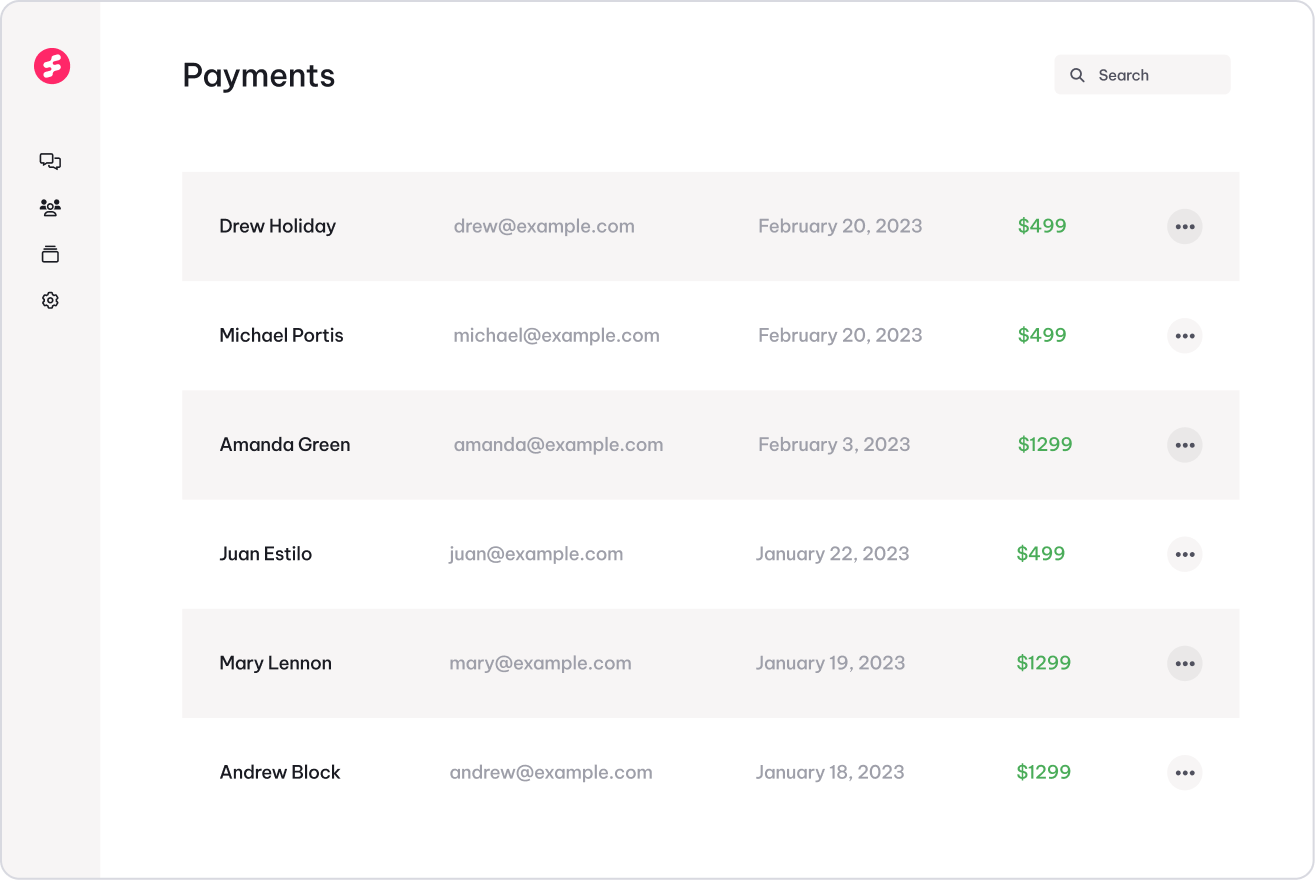Click email drew@example.com

click(x=544, y=226)
